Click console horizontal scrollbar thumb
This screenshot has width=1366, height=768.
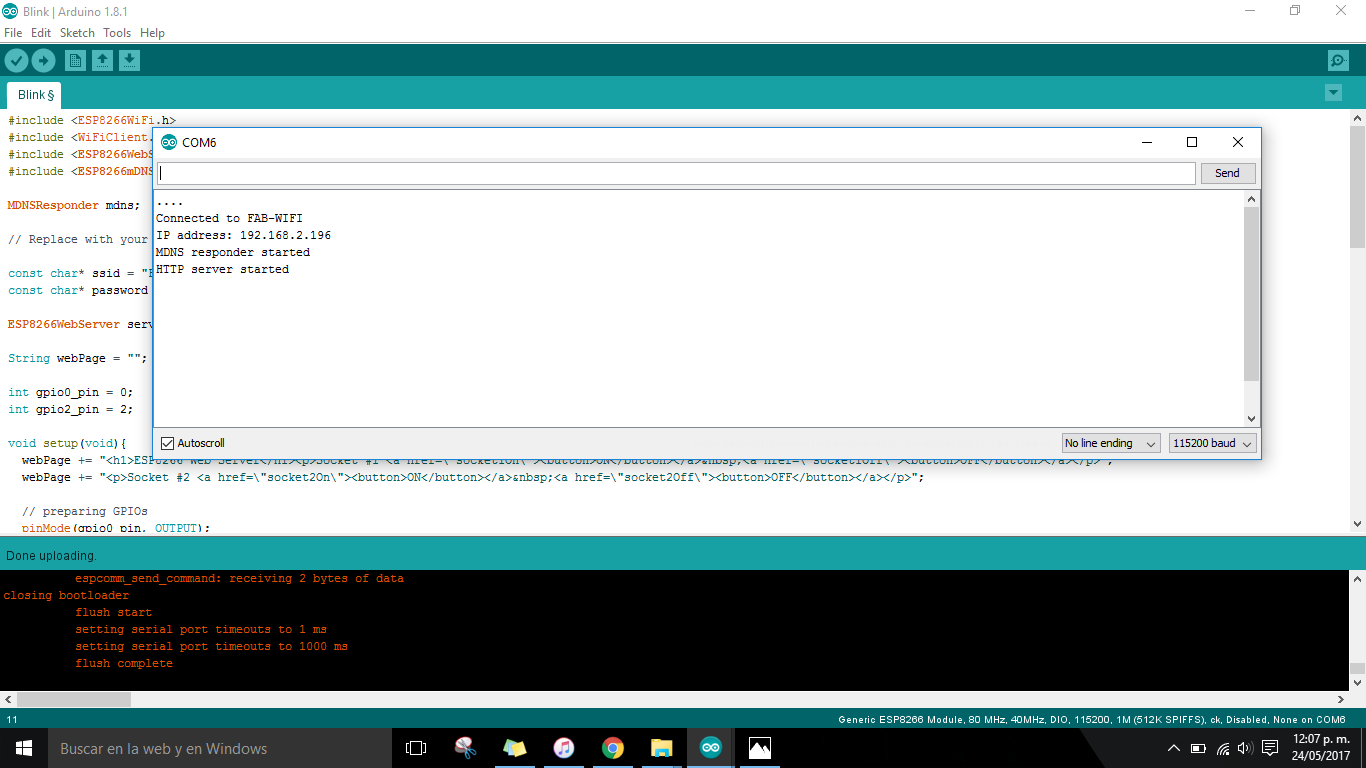click(74, 700)
